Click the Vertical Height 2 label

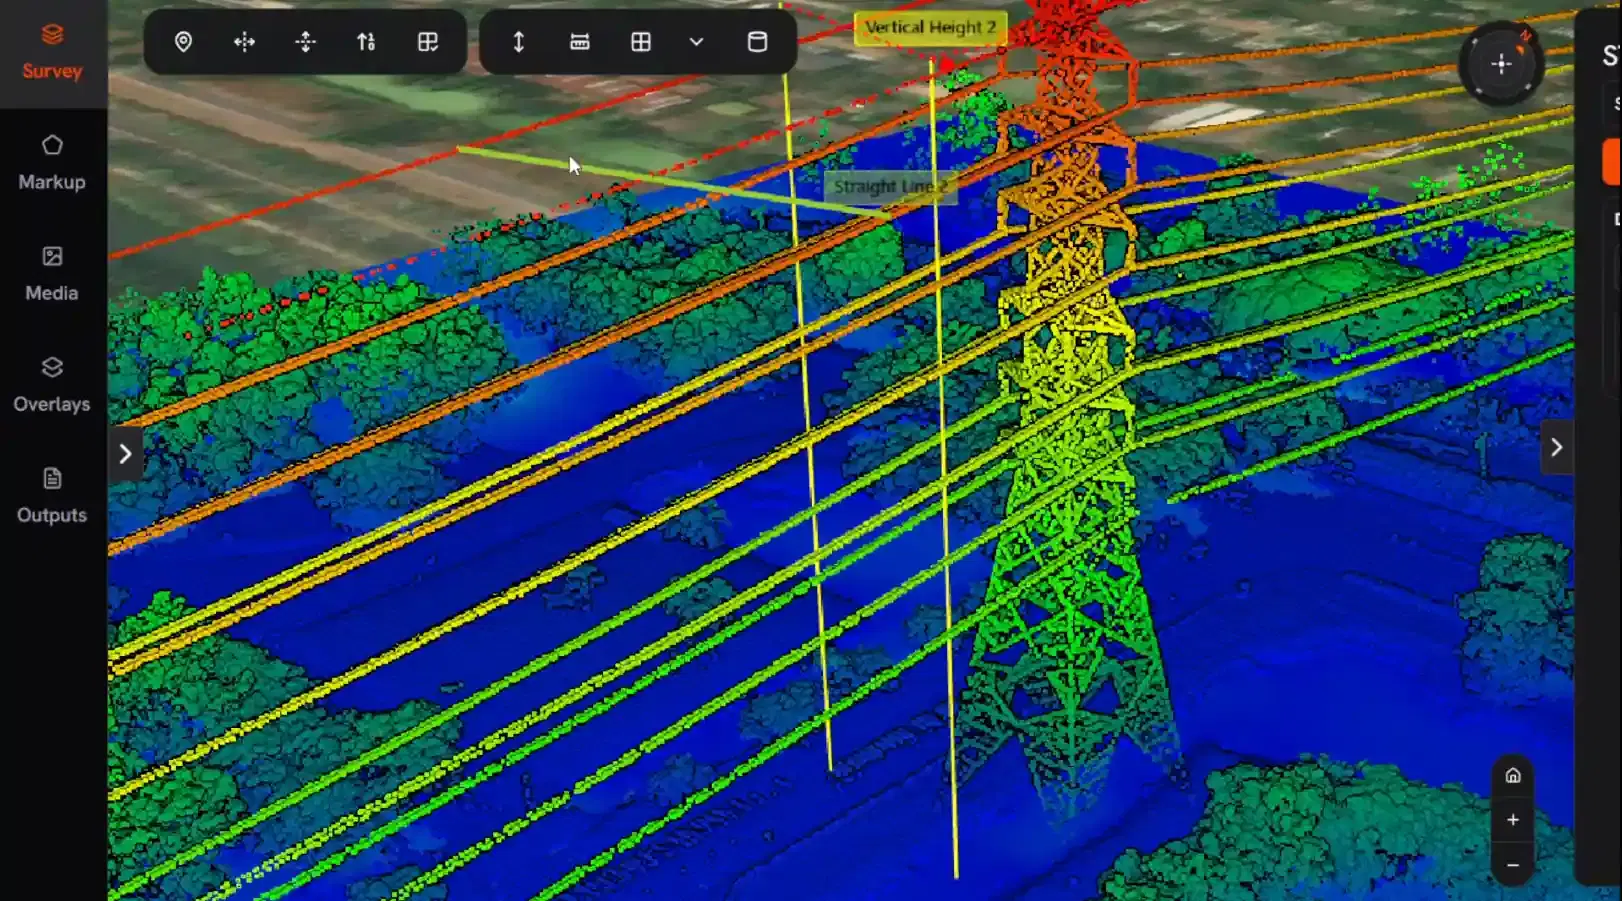click(930, 27)
